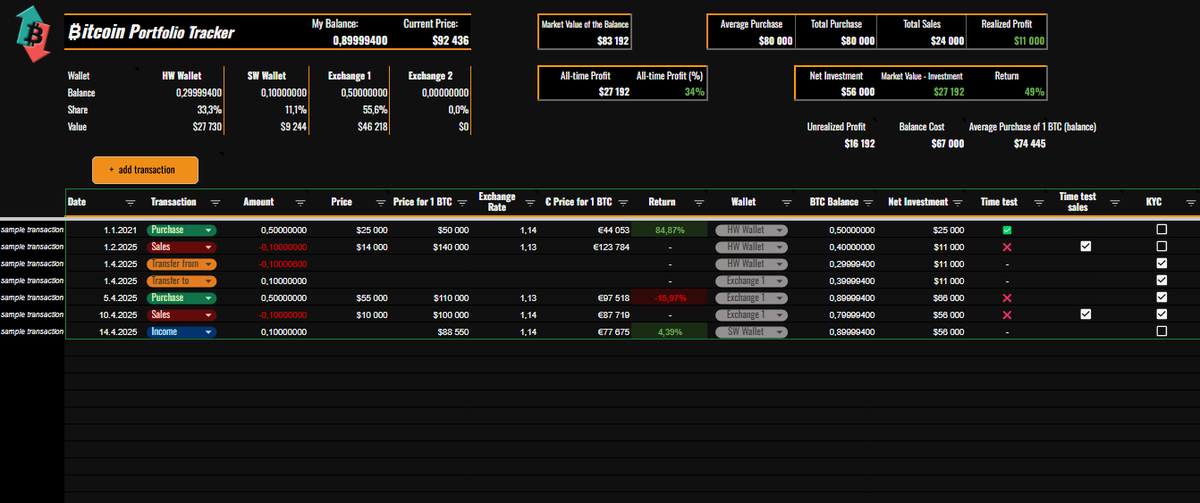1200x503 pixels.
Task: Open Purchase transaction dropdown for 1.1.2021
Action: (181, 230)
